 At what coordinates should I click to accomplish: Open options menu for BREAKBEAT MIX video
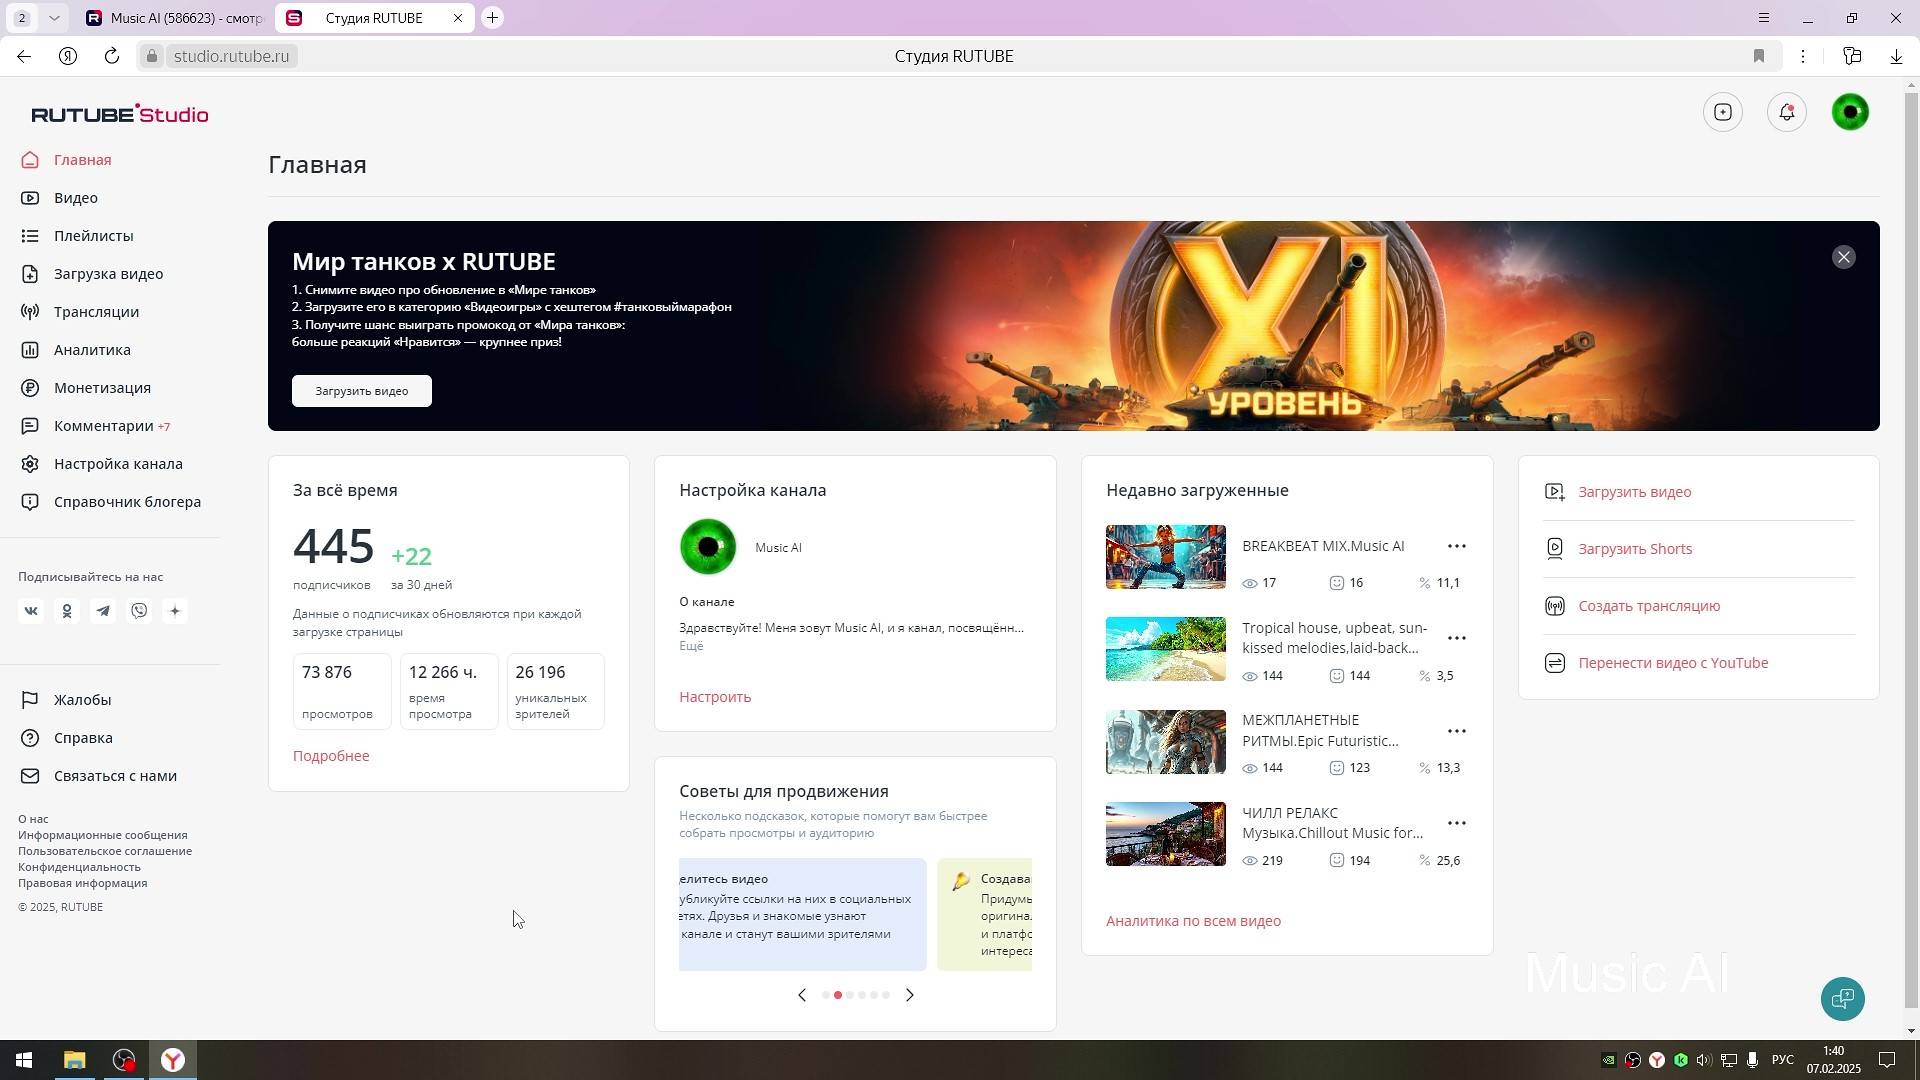point(1456,546)
